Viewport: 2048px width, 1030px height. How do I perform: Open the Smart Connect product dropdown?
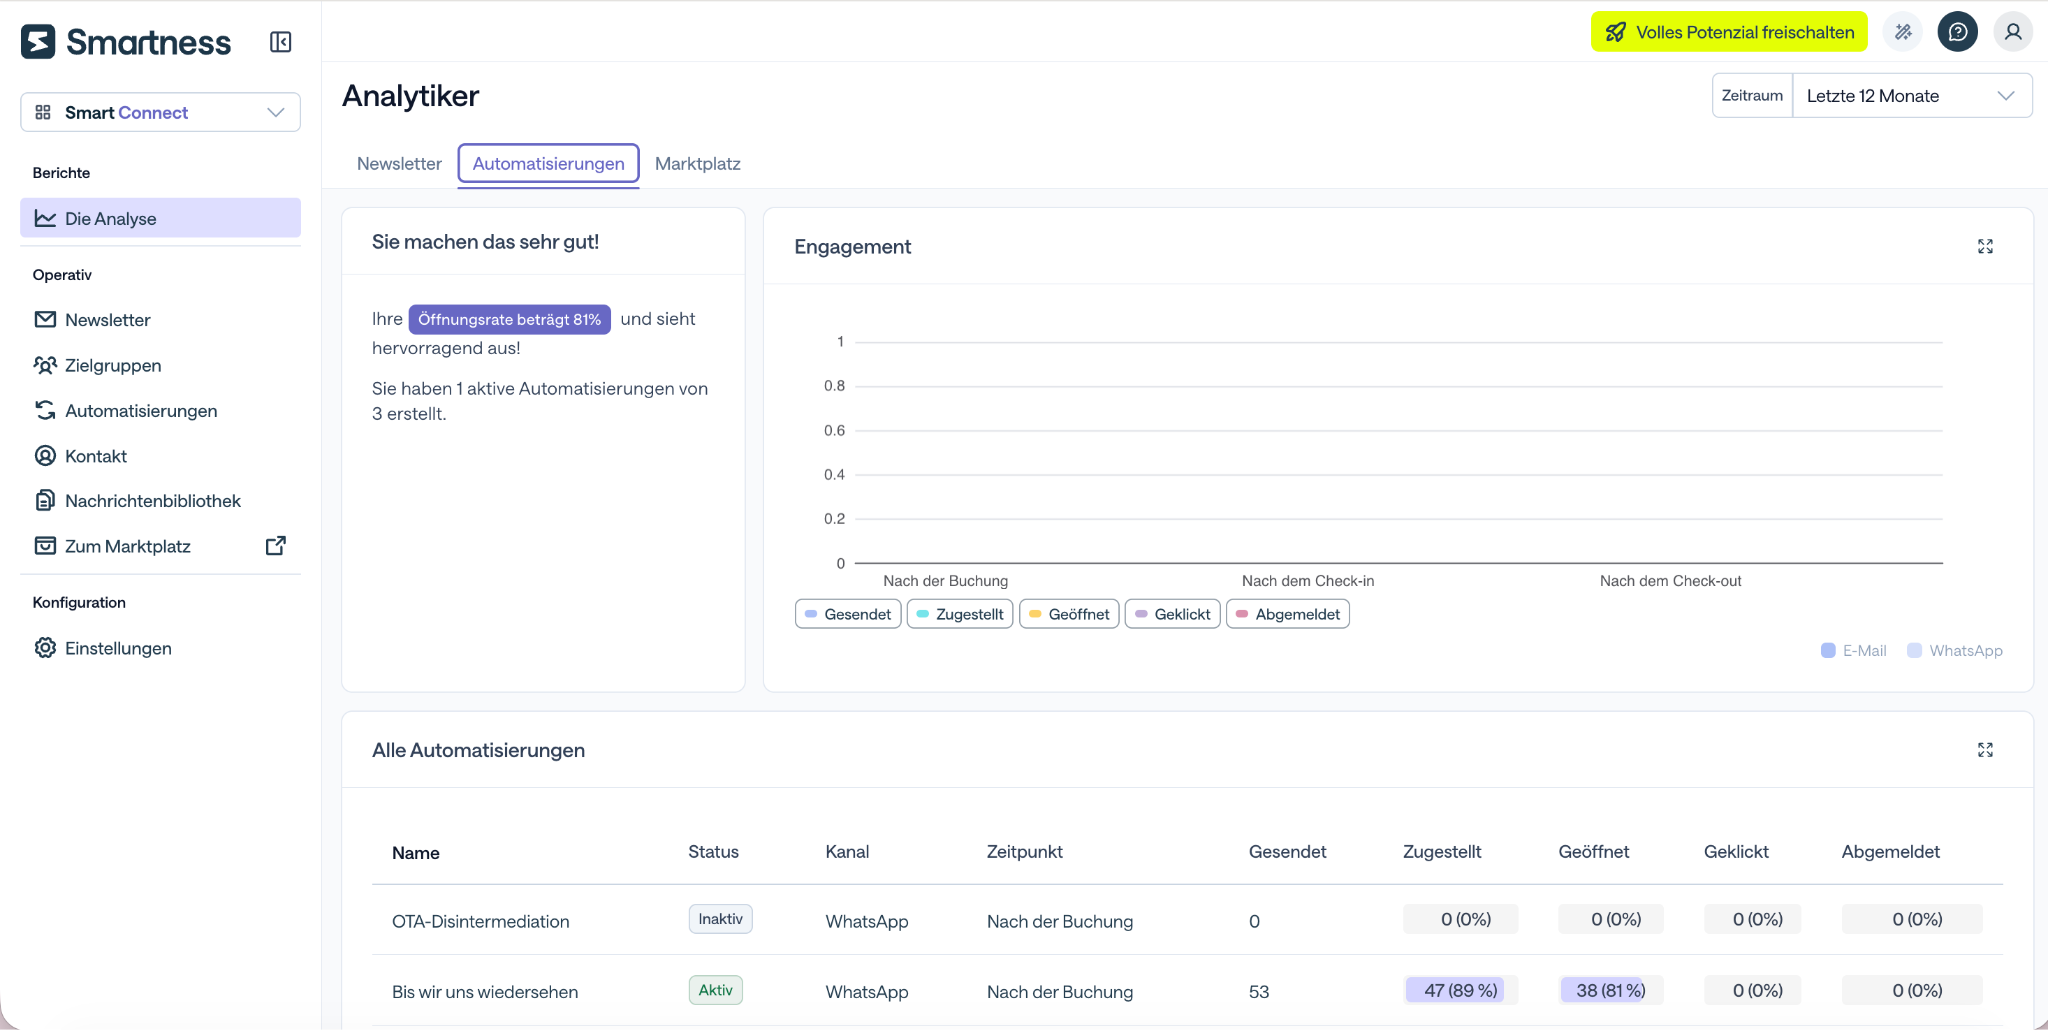click(160, 112)
